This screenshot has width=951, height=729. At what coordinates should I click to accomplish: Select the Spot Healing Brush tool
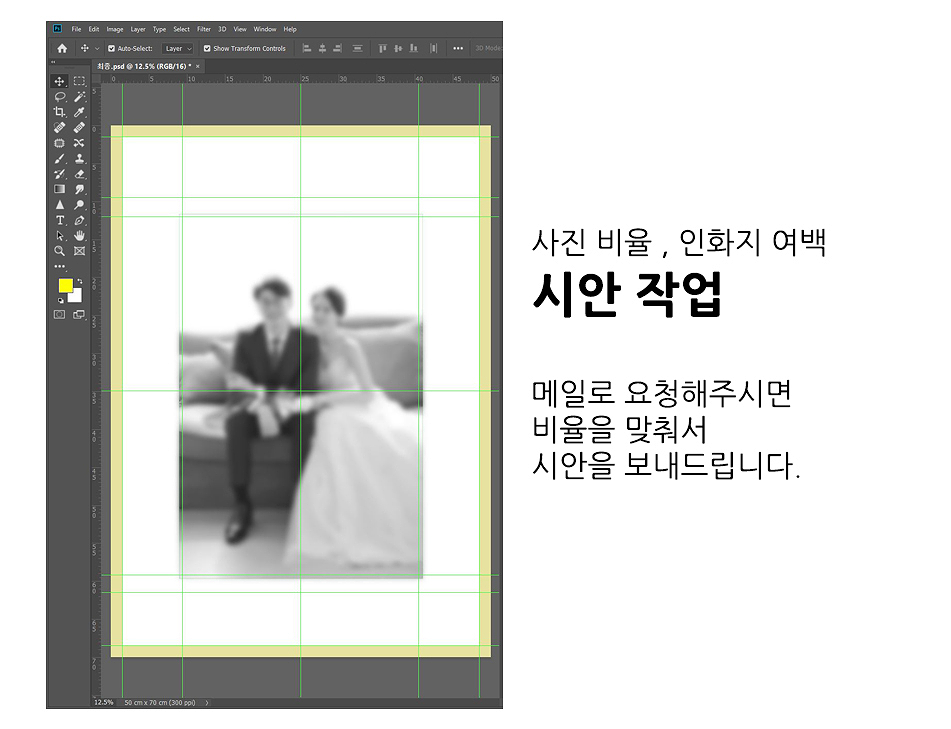pyautogui.click(x=59, y=127)
